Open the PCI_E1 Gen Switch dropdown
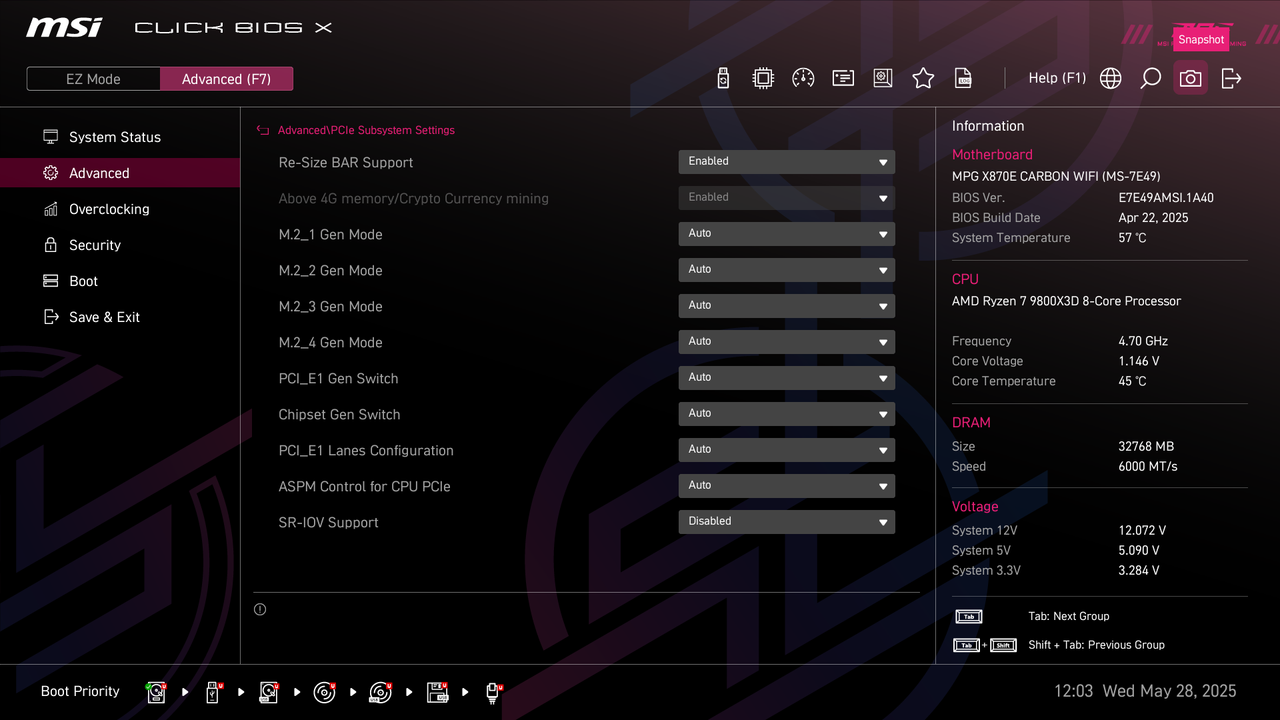The height and width of the screenshot is (720, 1280). (786, 378)
